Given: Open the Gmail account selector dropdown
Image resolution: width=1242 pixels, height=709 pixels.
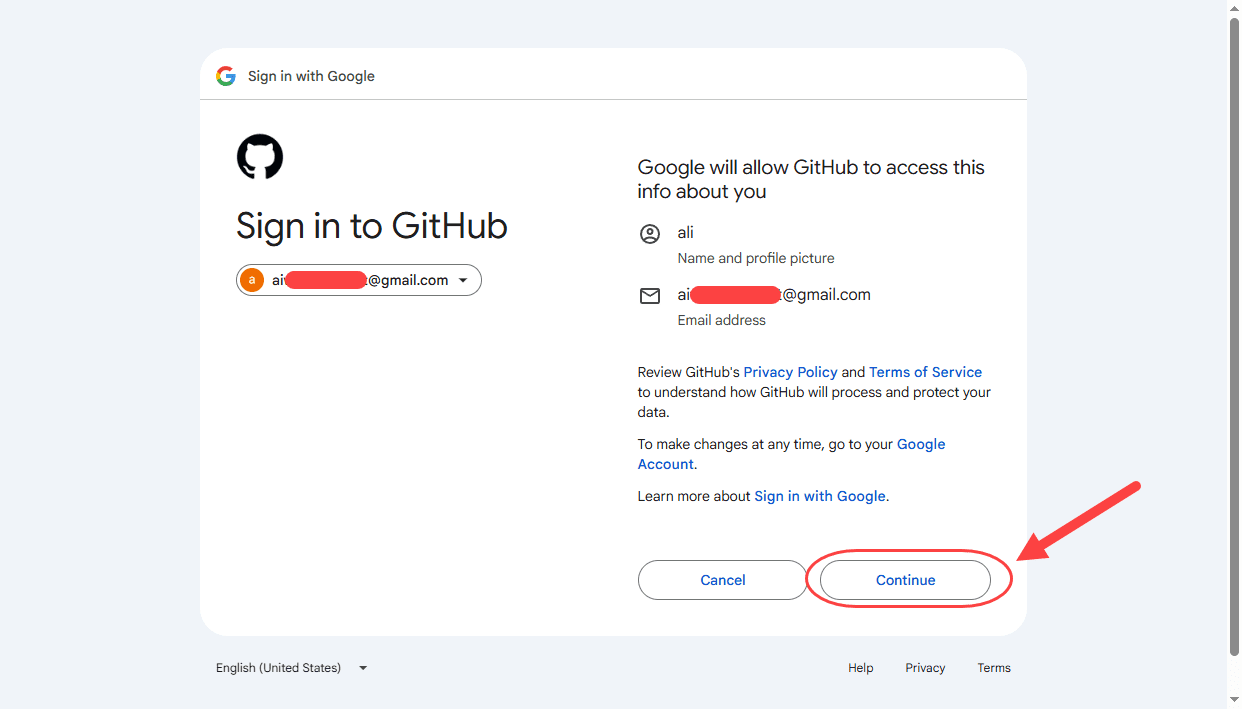Looking at the screenshot, I should coord(359,280).
